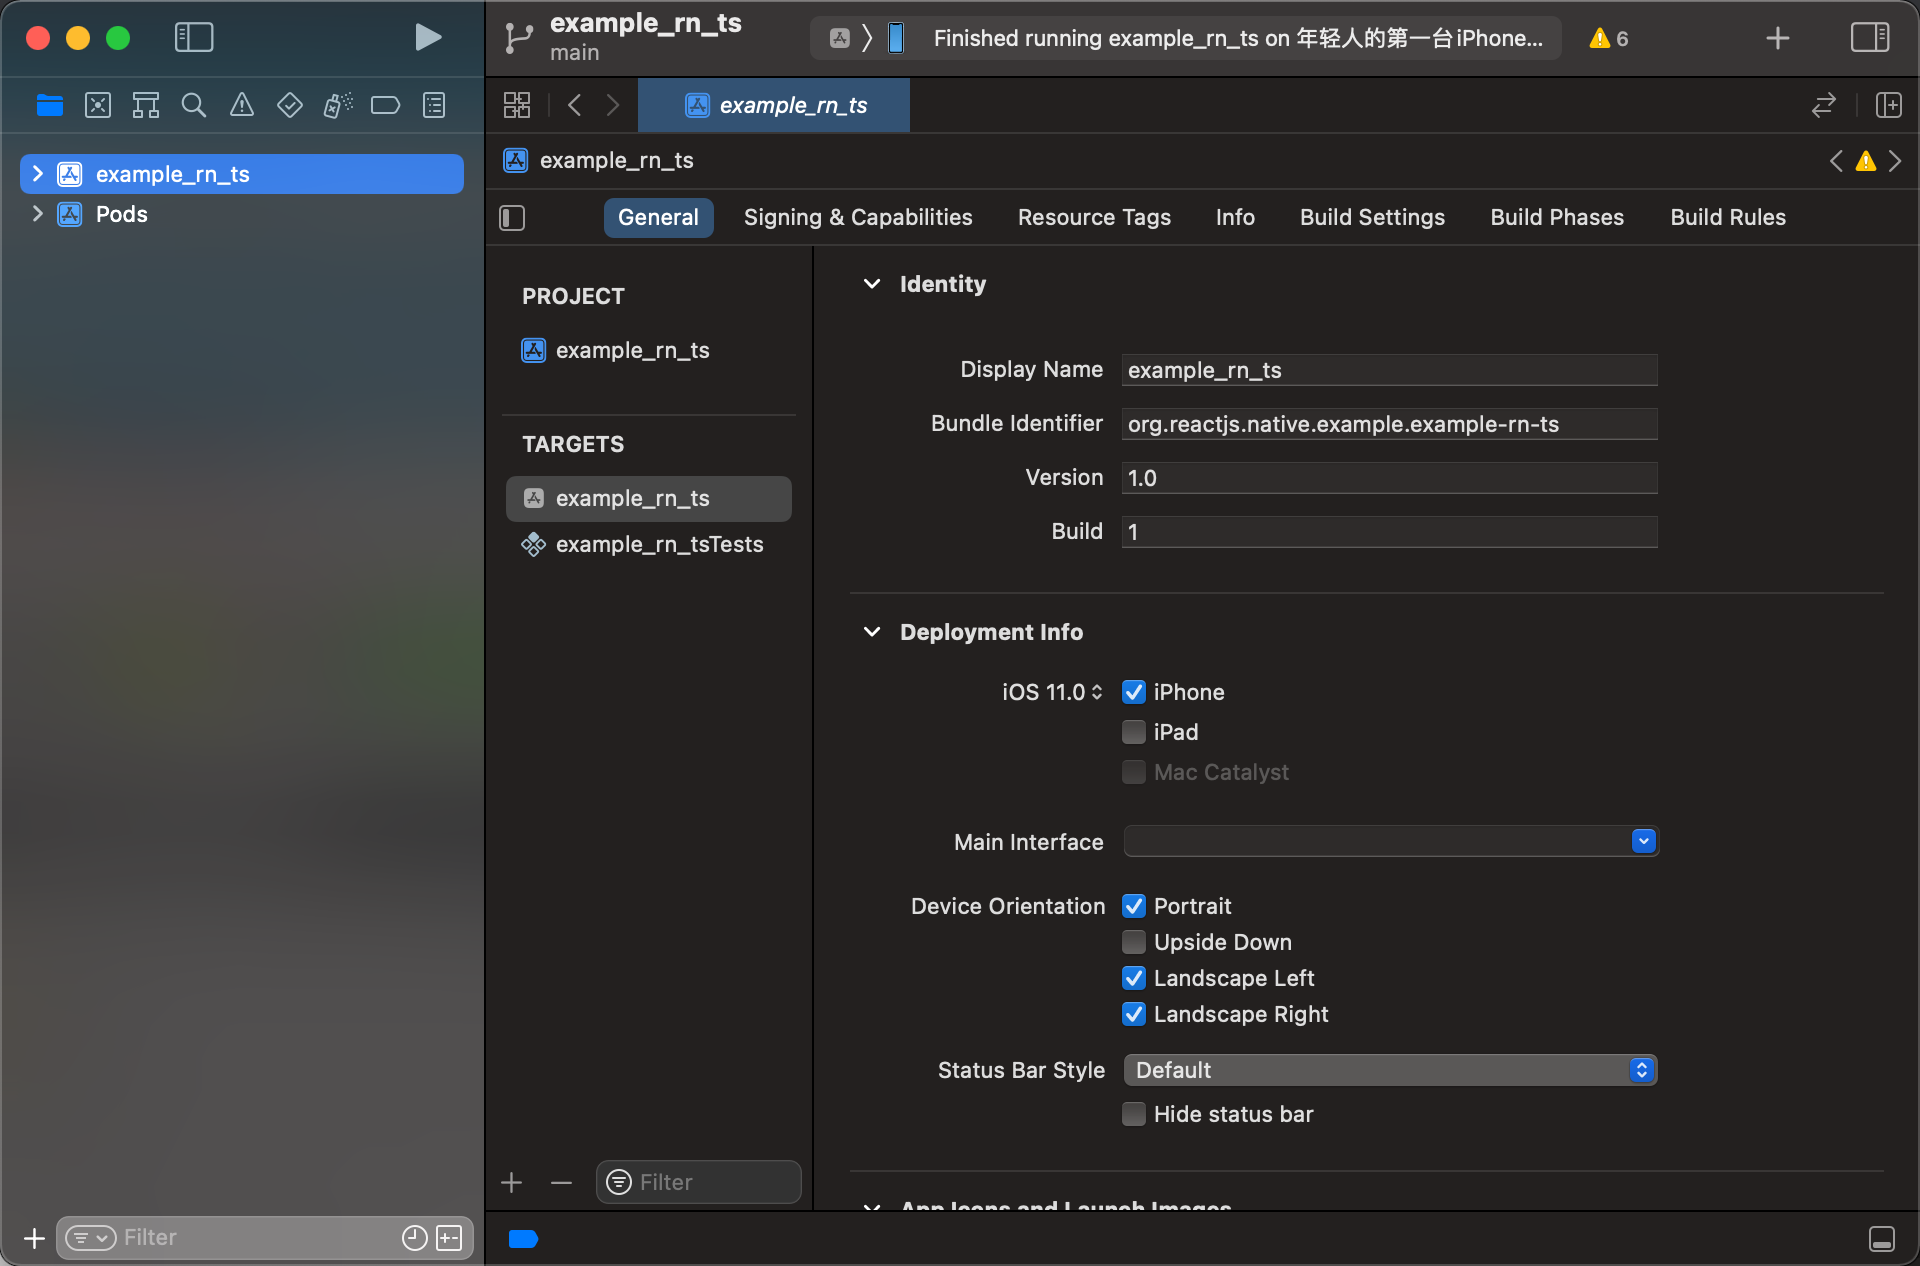Check the Hide status bar option
The width and height of the screenshot is (1920, 1266).
pos(1133,1114)
